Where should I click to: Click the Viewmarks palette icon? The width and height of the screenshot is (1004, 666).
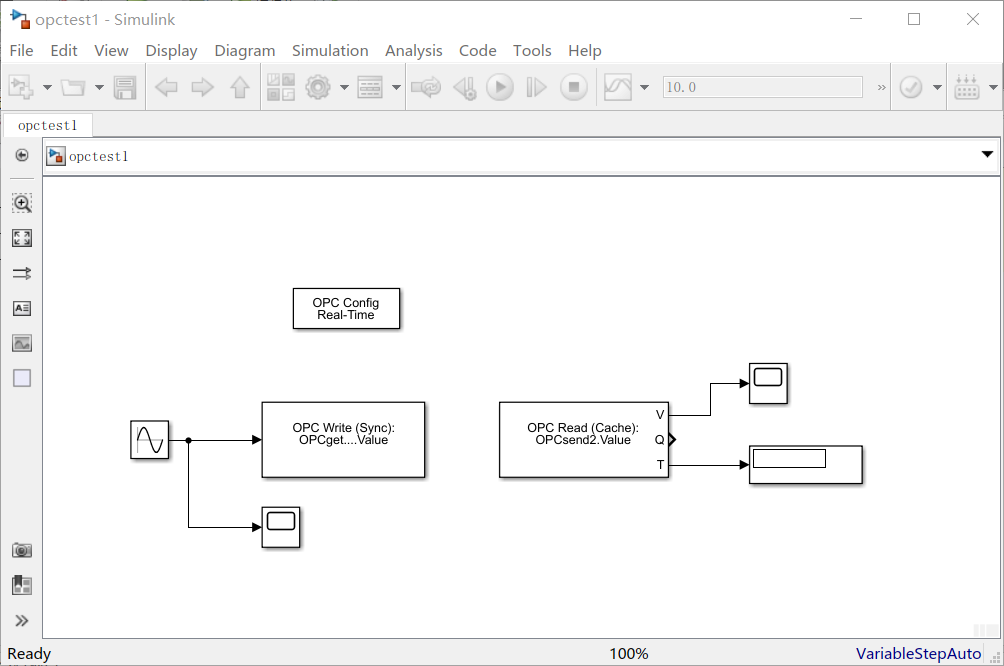coord(22,585)
